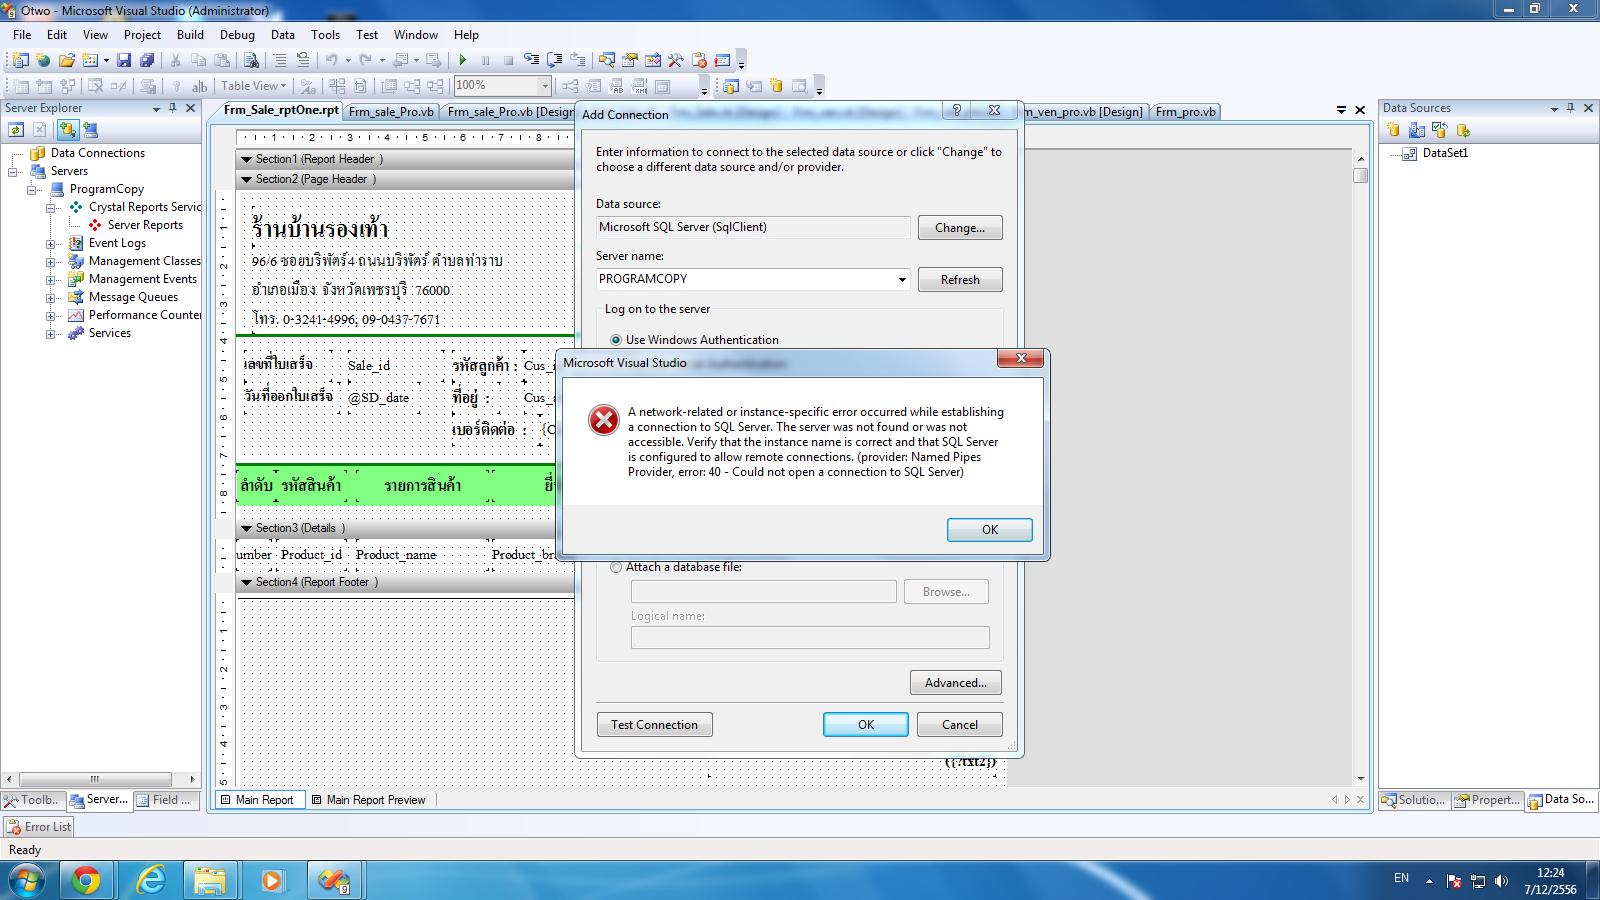Select DataSet1 in Data Sources
The height and width of the screenshot is (900, 1600).
1445,153
